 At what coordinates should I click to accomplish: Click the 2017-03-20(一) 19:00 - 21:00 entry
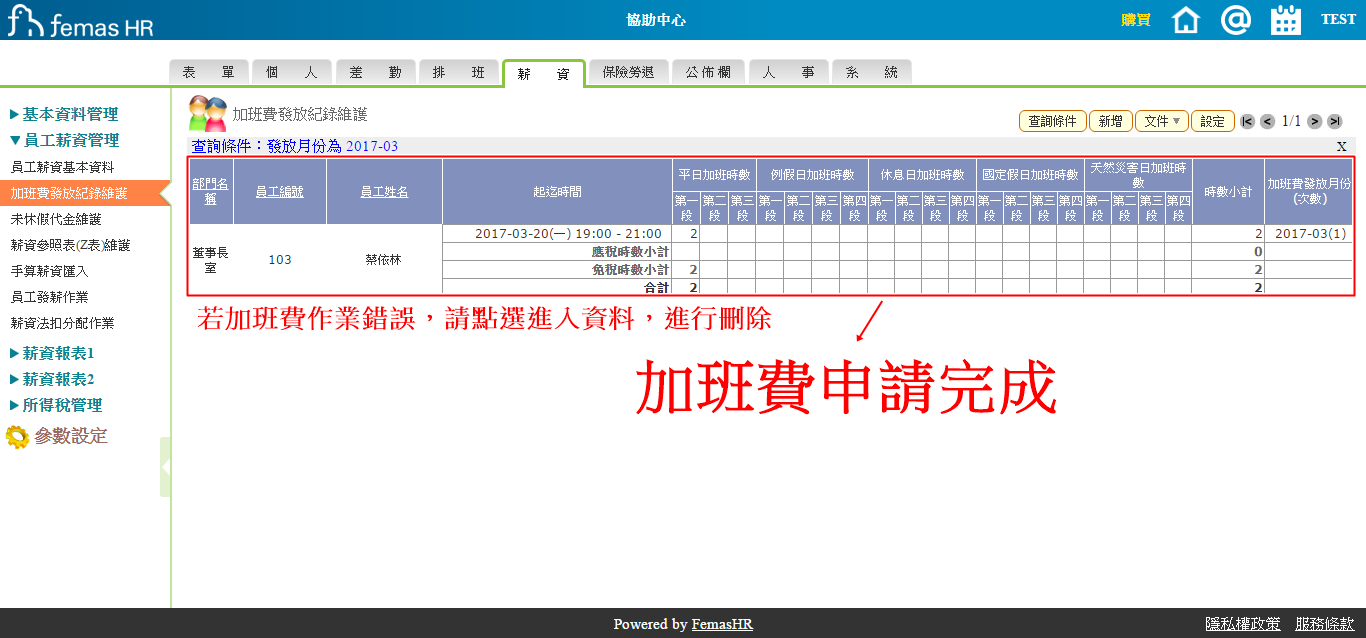click(x=568, y=233)
